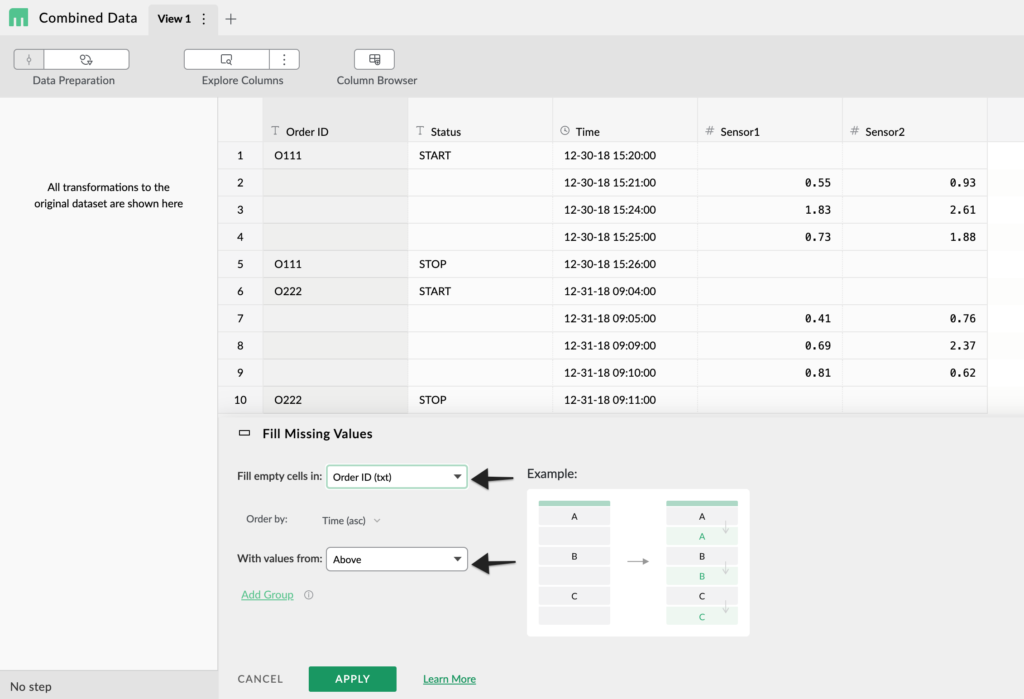
Task: Collapse the Fill Missing Values panel icon
Action: click(244, 433)
